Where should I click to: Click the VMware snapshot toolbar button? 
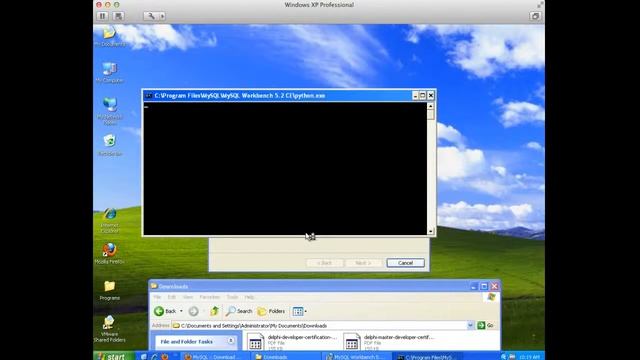[118, 16]
